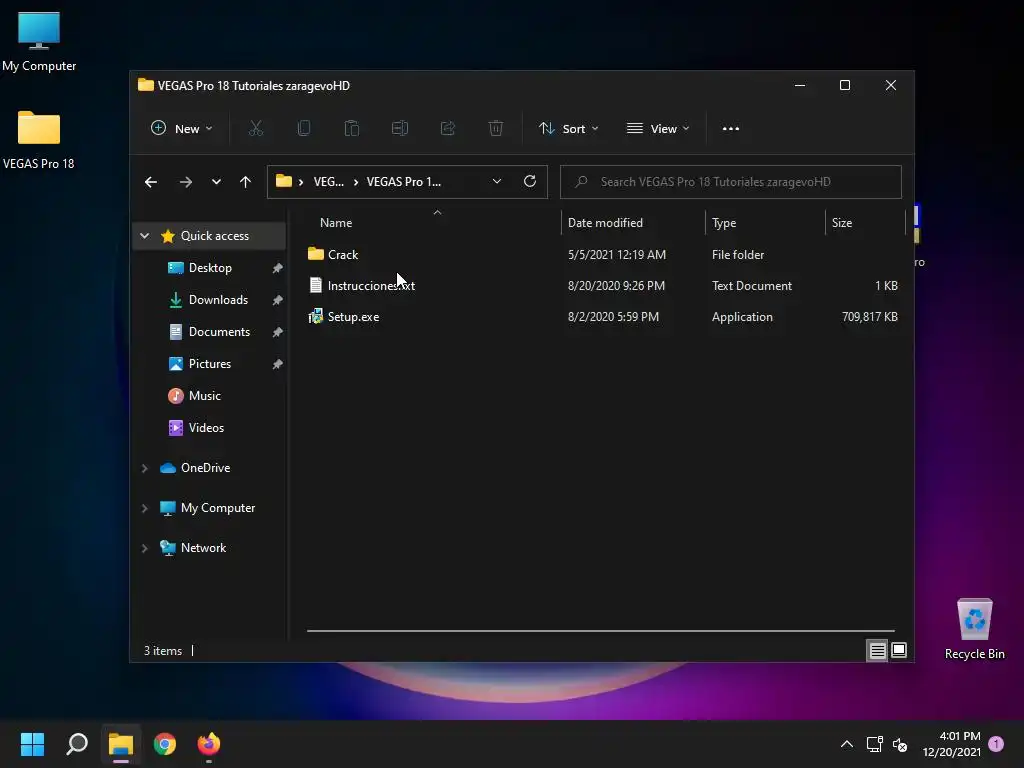Screen dimensions: 1024x768
Task: Go forward with the right arrow
Action: 186,182
